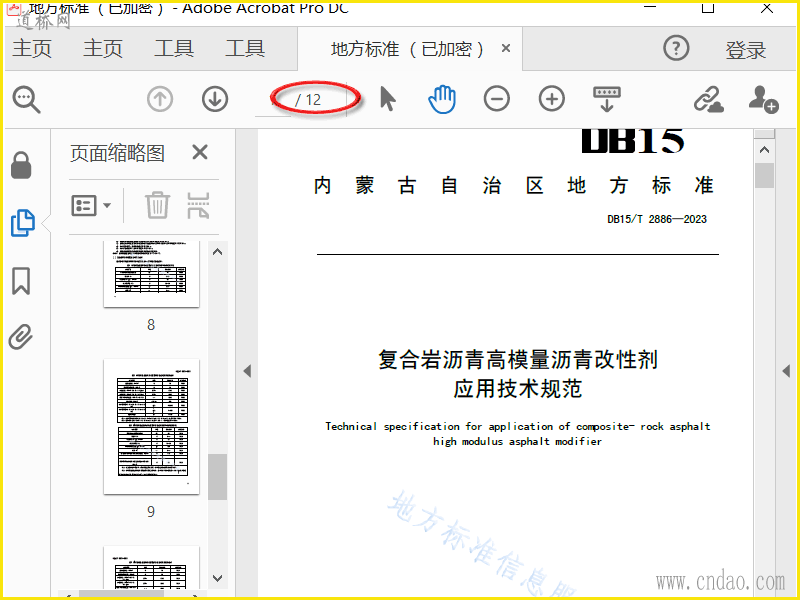Click the page number input field
Viewport: 800px width, 600px height.
(273, 99)
